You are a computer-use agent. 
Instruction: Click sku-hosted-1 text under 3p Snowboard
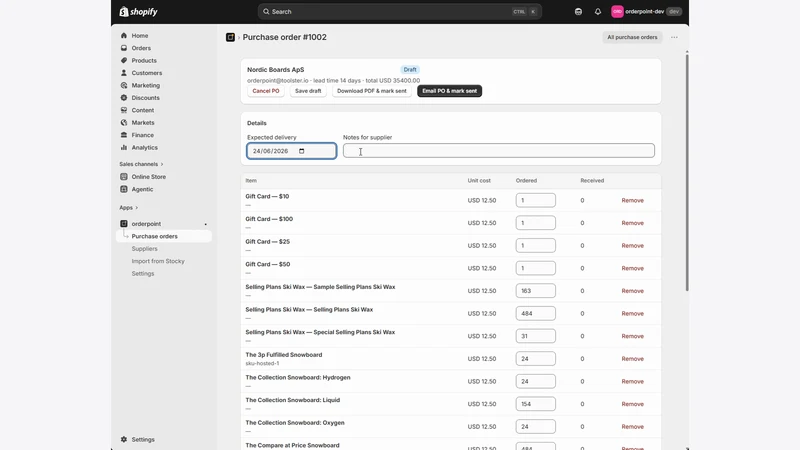(x=262, y=363)
